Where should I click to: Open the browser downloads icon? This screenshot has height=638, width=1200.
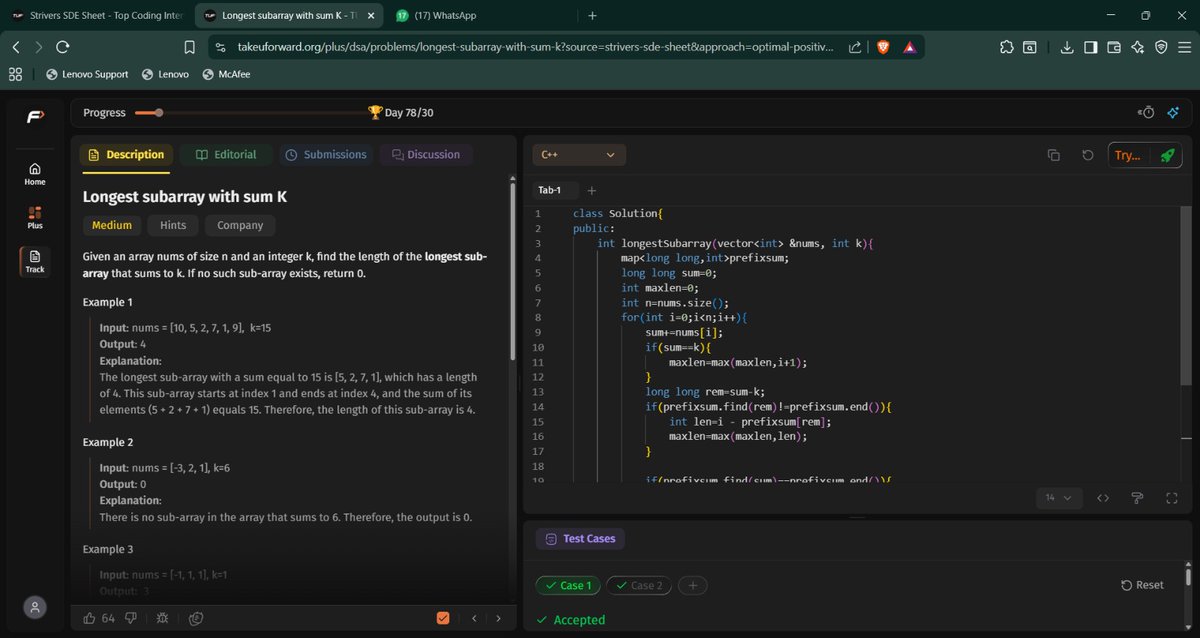pyautogui.click(x=1067, y=47)
